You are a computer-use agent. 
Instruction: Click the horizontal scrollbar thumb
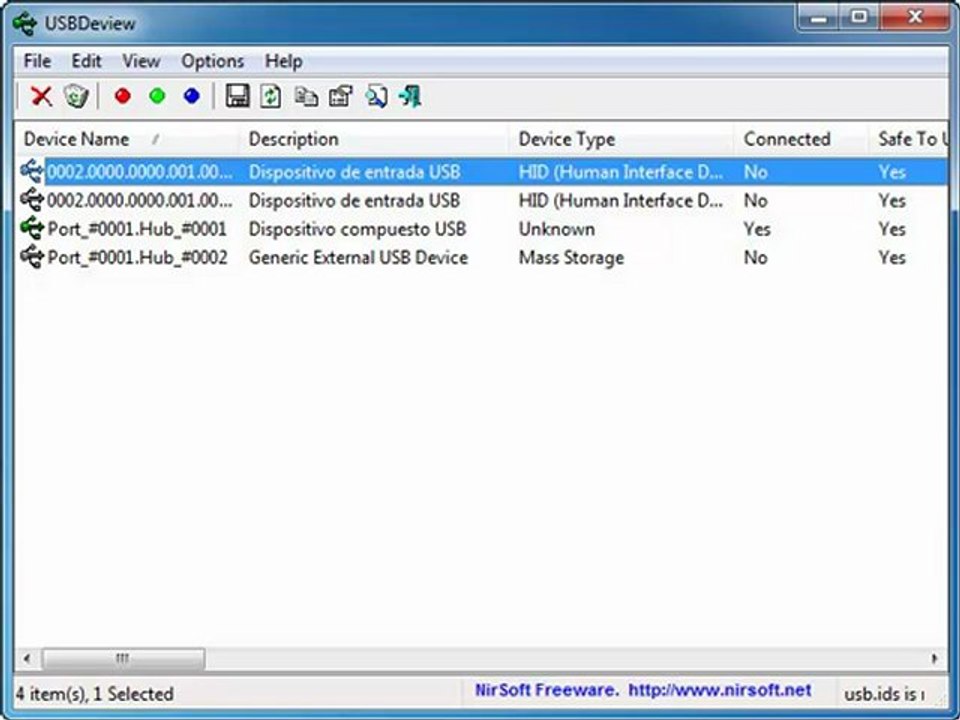point(123,659)
